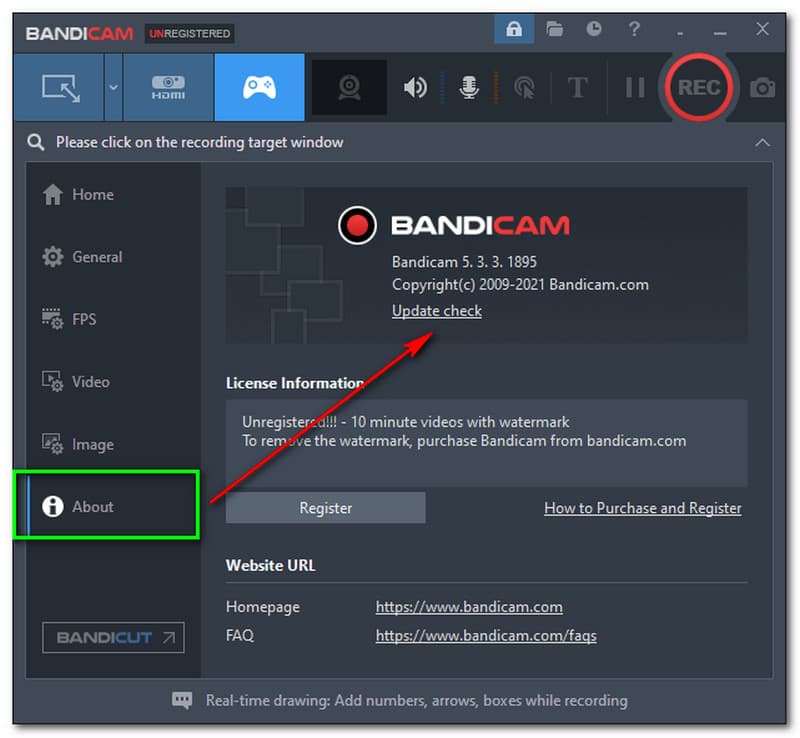Collapse the panel with the chevron arrow
This screenshot has width=800, height=738.
point(763,142)
